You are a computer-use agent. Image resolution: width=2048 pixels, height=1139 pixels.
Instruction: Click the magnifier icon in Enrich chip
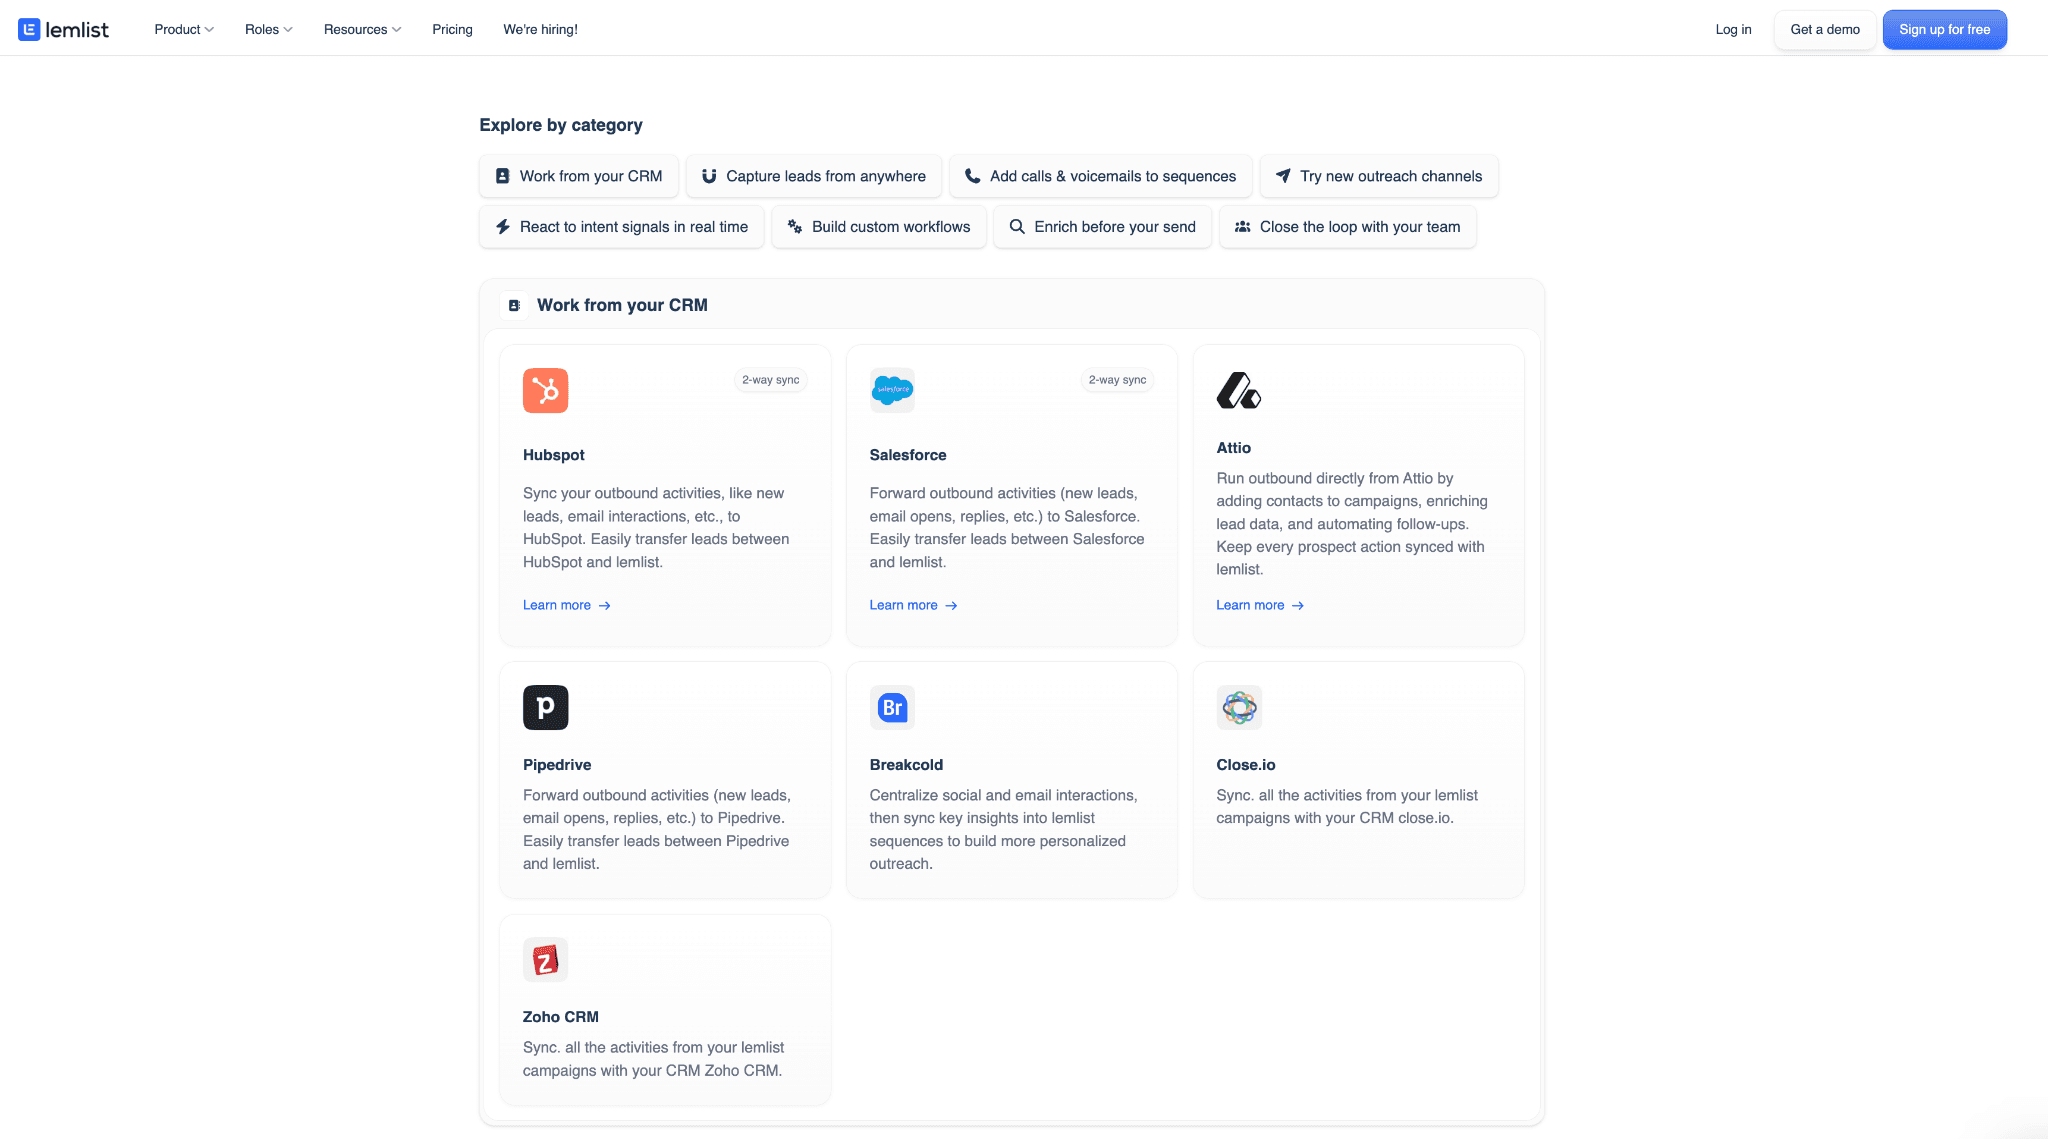click(x=1017, y=227)
